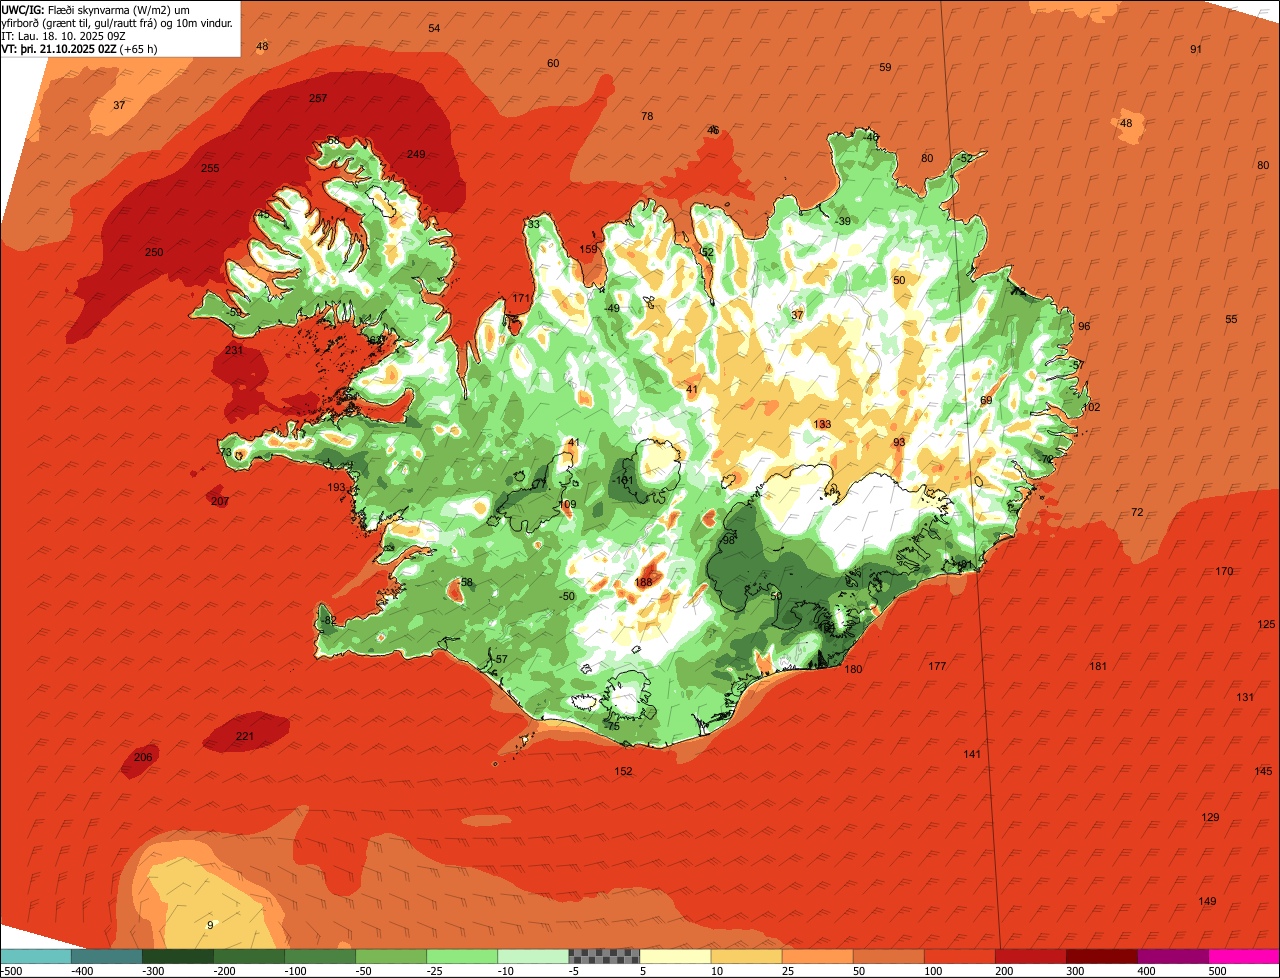Image resolution: width=1280 pixels, height=978 pixels.
Task: Click the flux value 170
Action: 1224,571
